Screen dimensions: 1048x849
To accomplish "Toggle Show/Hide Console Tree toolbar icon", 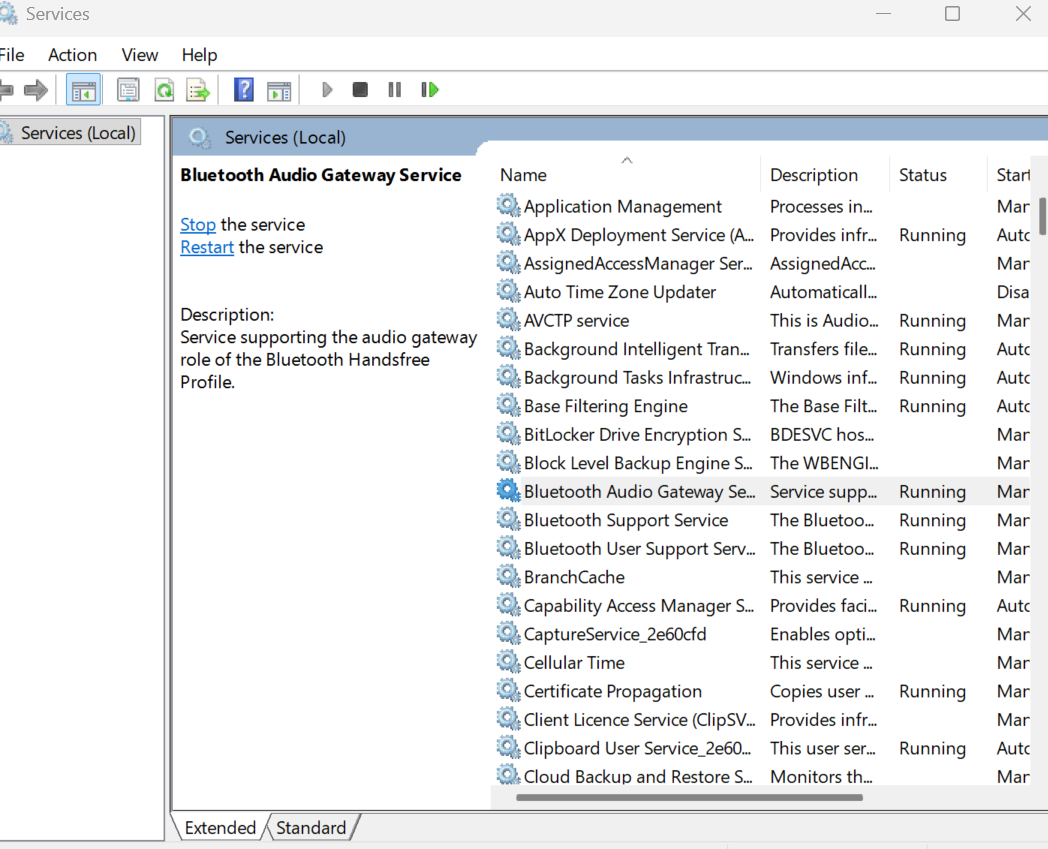I will point(84,90).
